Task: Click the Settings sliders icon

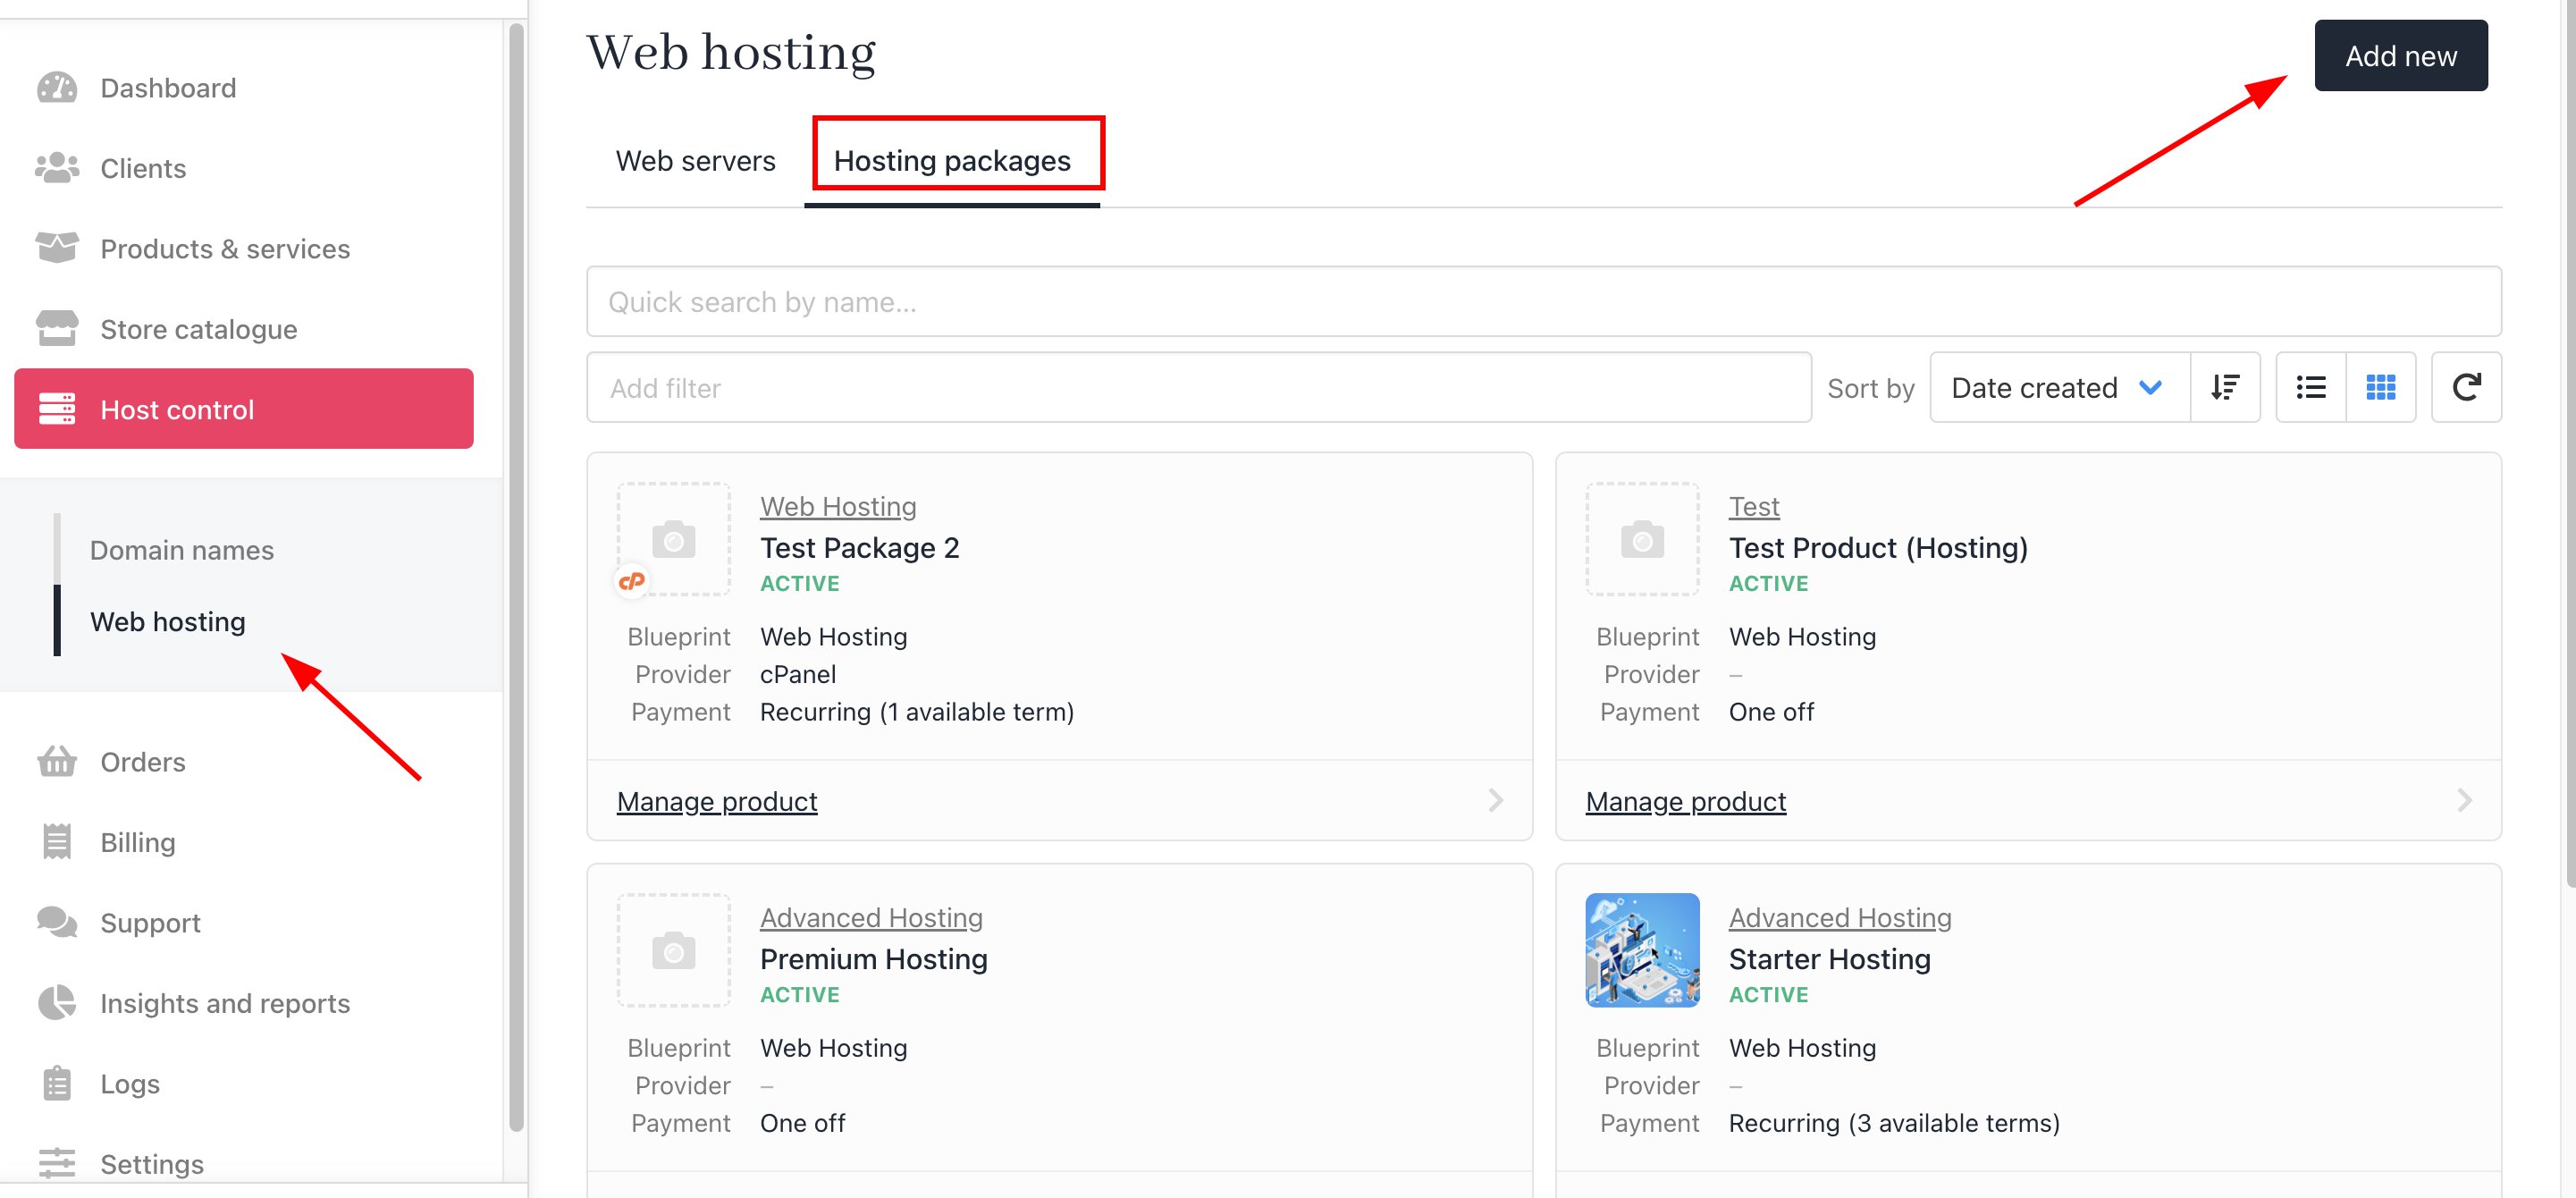Action: 57,1163
